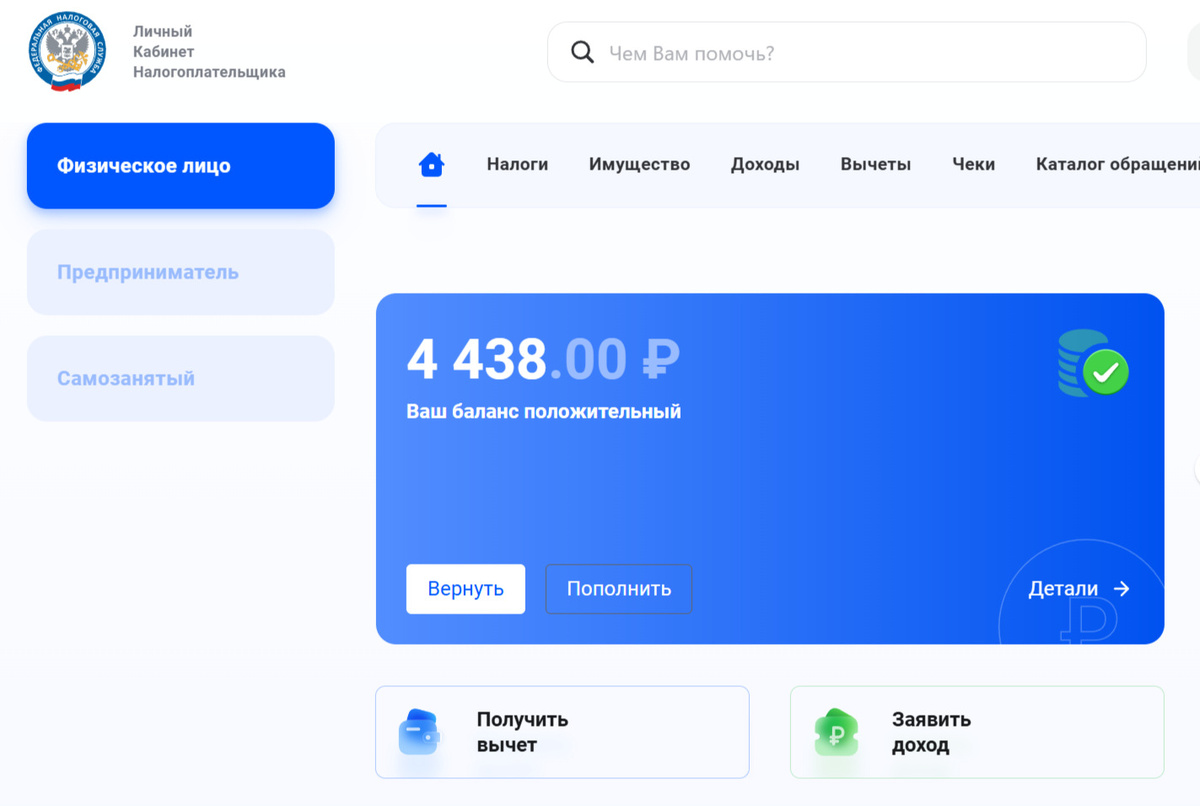Click Личный Кабинет Налогоплательщика title
Screen dimensions: 1200x806
(209, 52)
